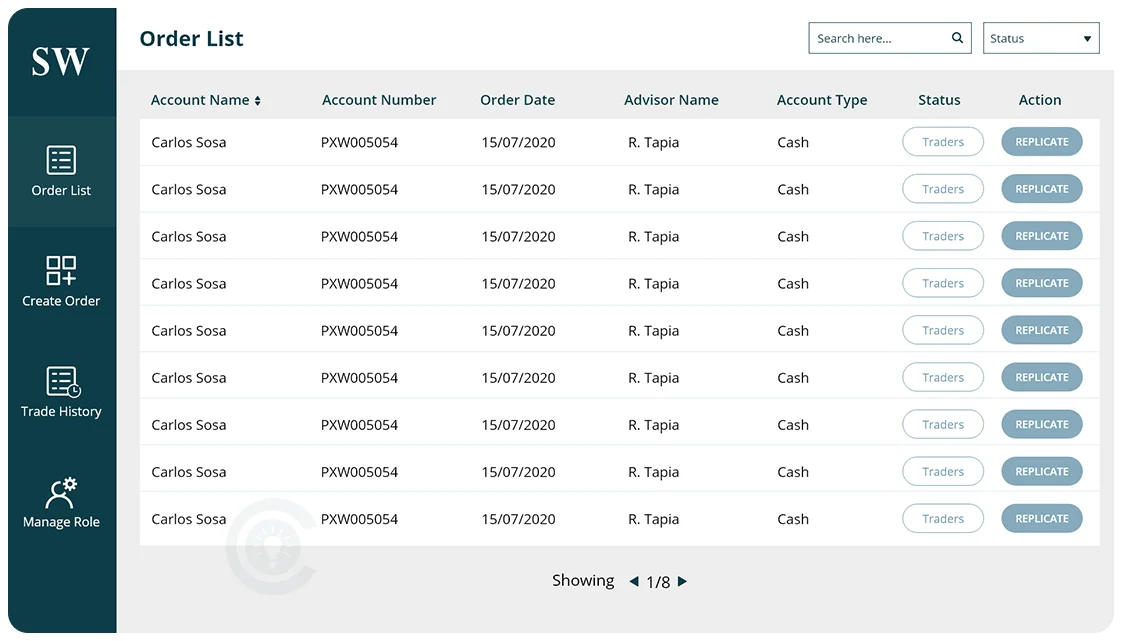Click Replicate button in fourth row

(x=1041, y=284)
